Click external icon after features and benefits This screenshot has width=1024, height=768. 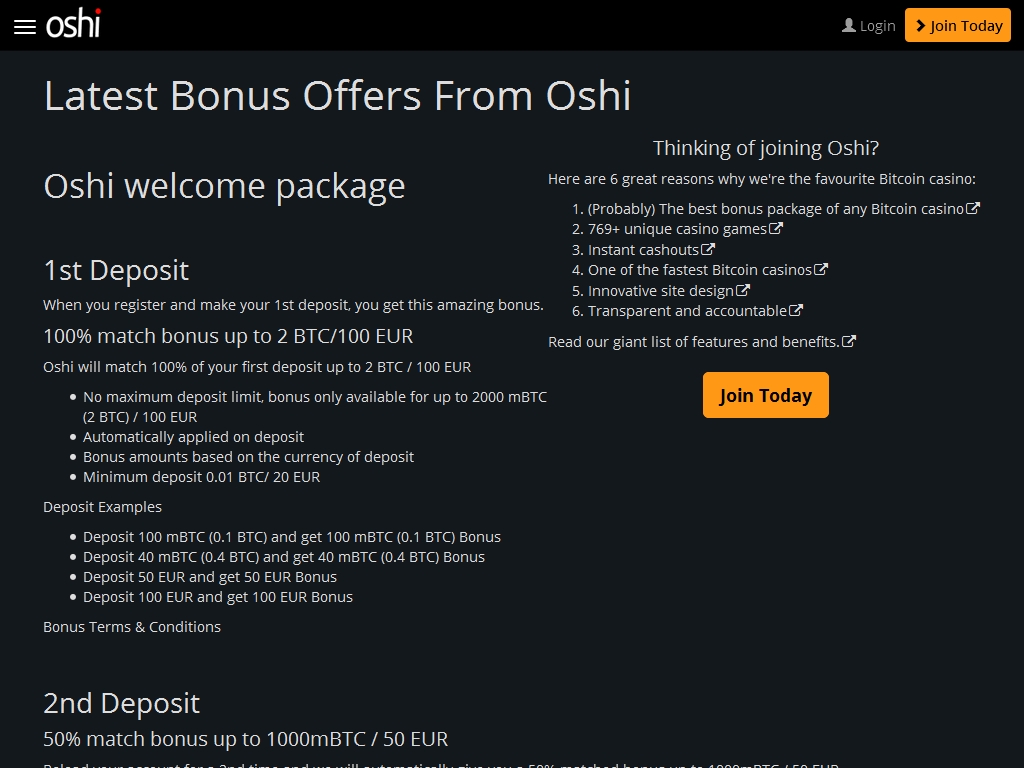(849, 341)
